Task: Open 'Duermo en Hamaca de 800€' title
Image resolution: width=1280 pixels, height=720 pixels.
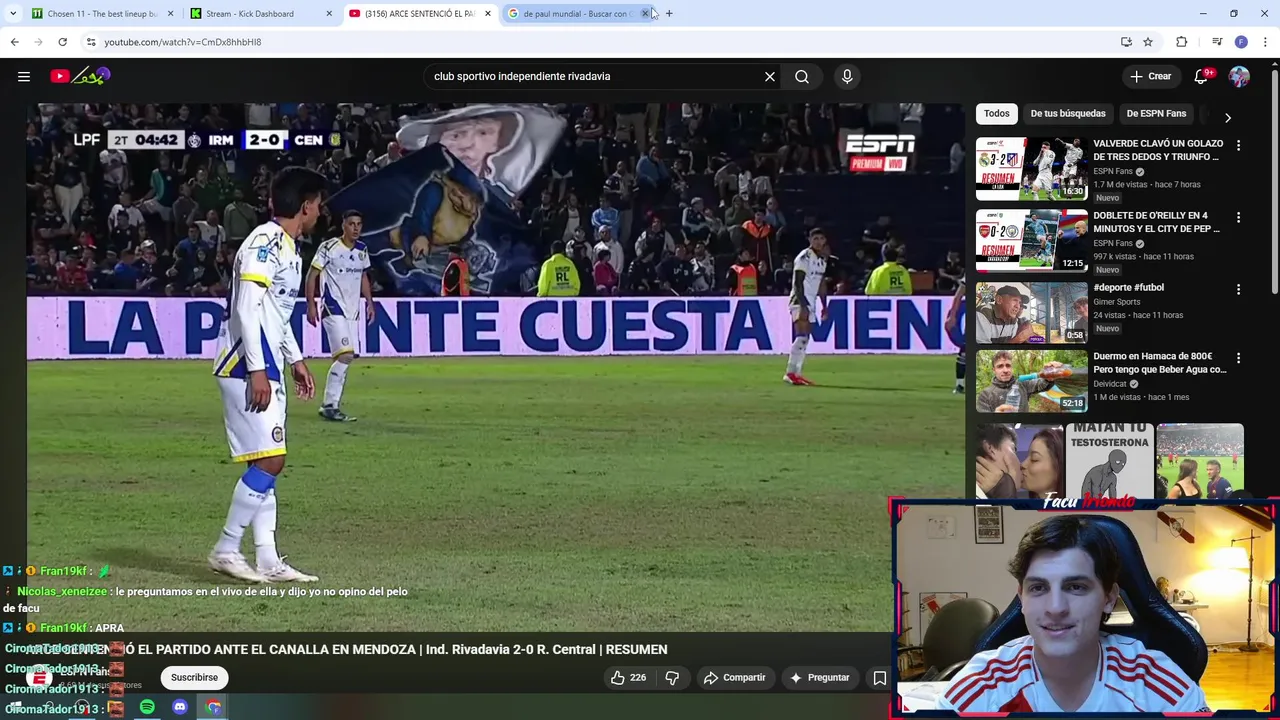Action: pyautogui.click(x=1159, y=362)
